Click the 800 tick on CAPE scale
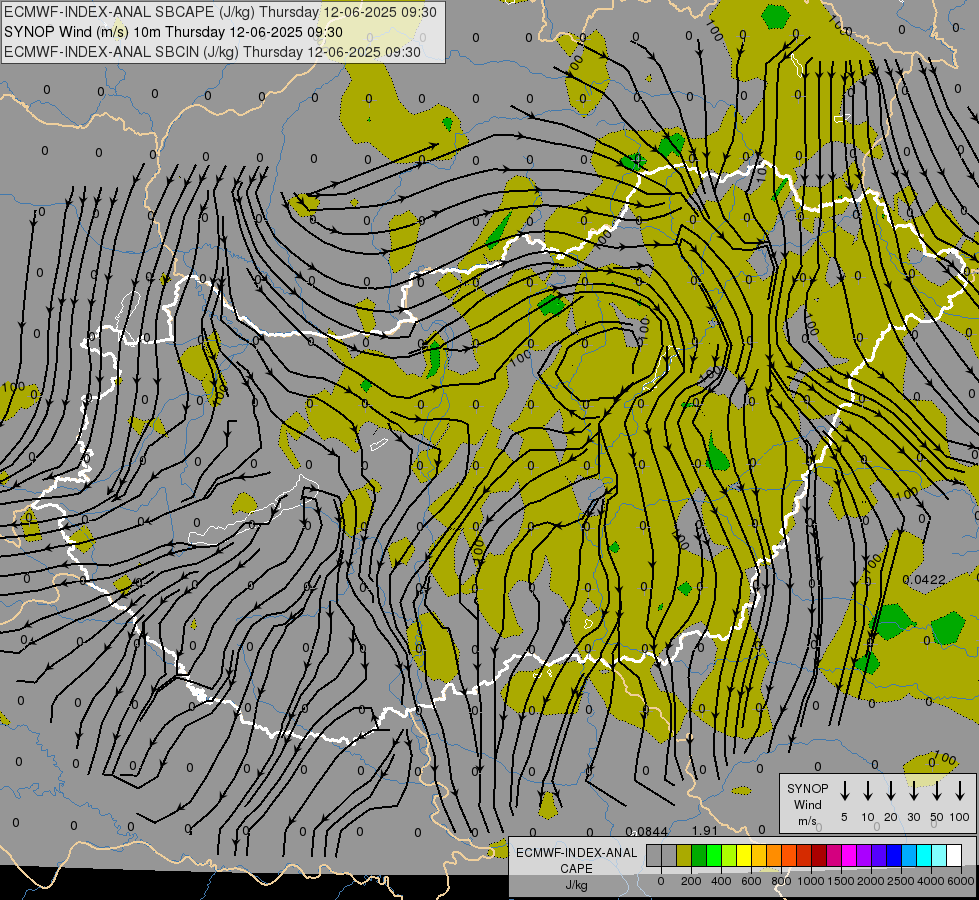 [x=781, y=881]
